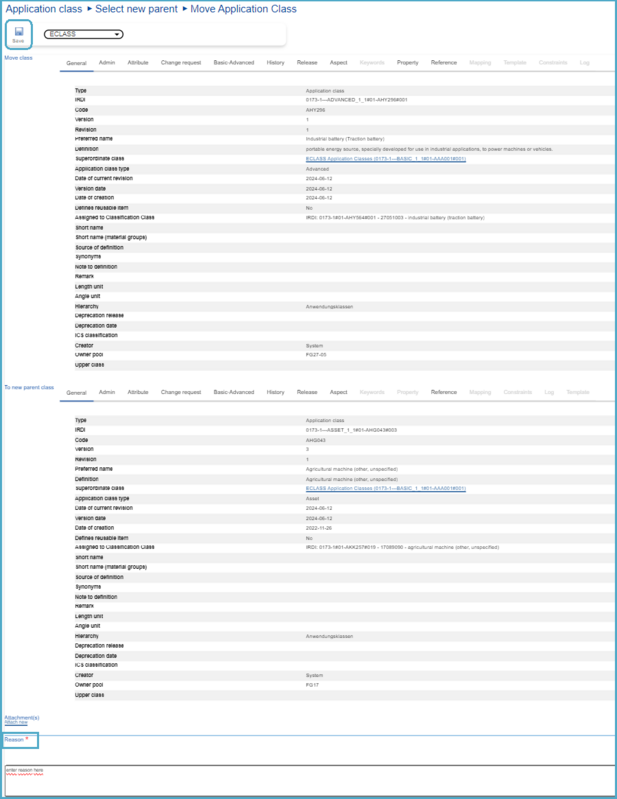Open Reference tab in Move class section
The width and height of the screenshot is (617, 799).
point(444,62)
